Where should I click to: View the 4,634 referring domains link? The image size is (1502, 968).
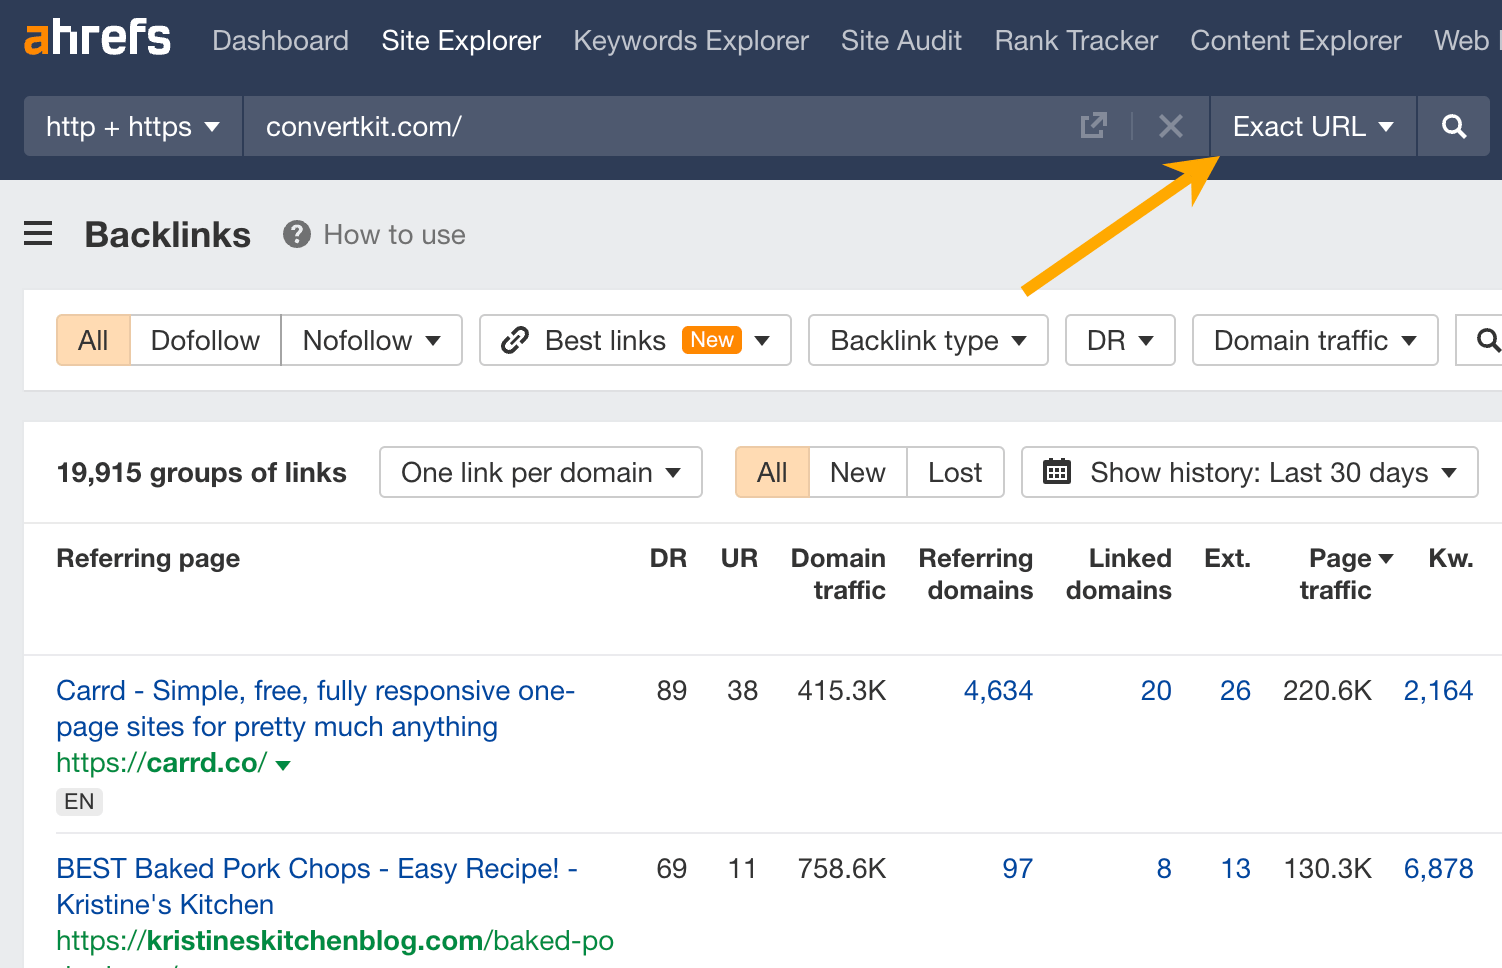click(998, 690)
